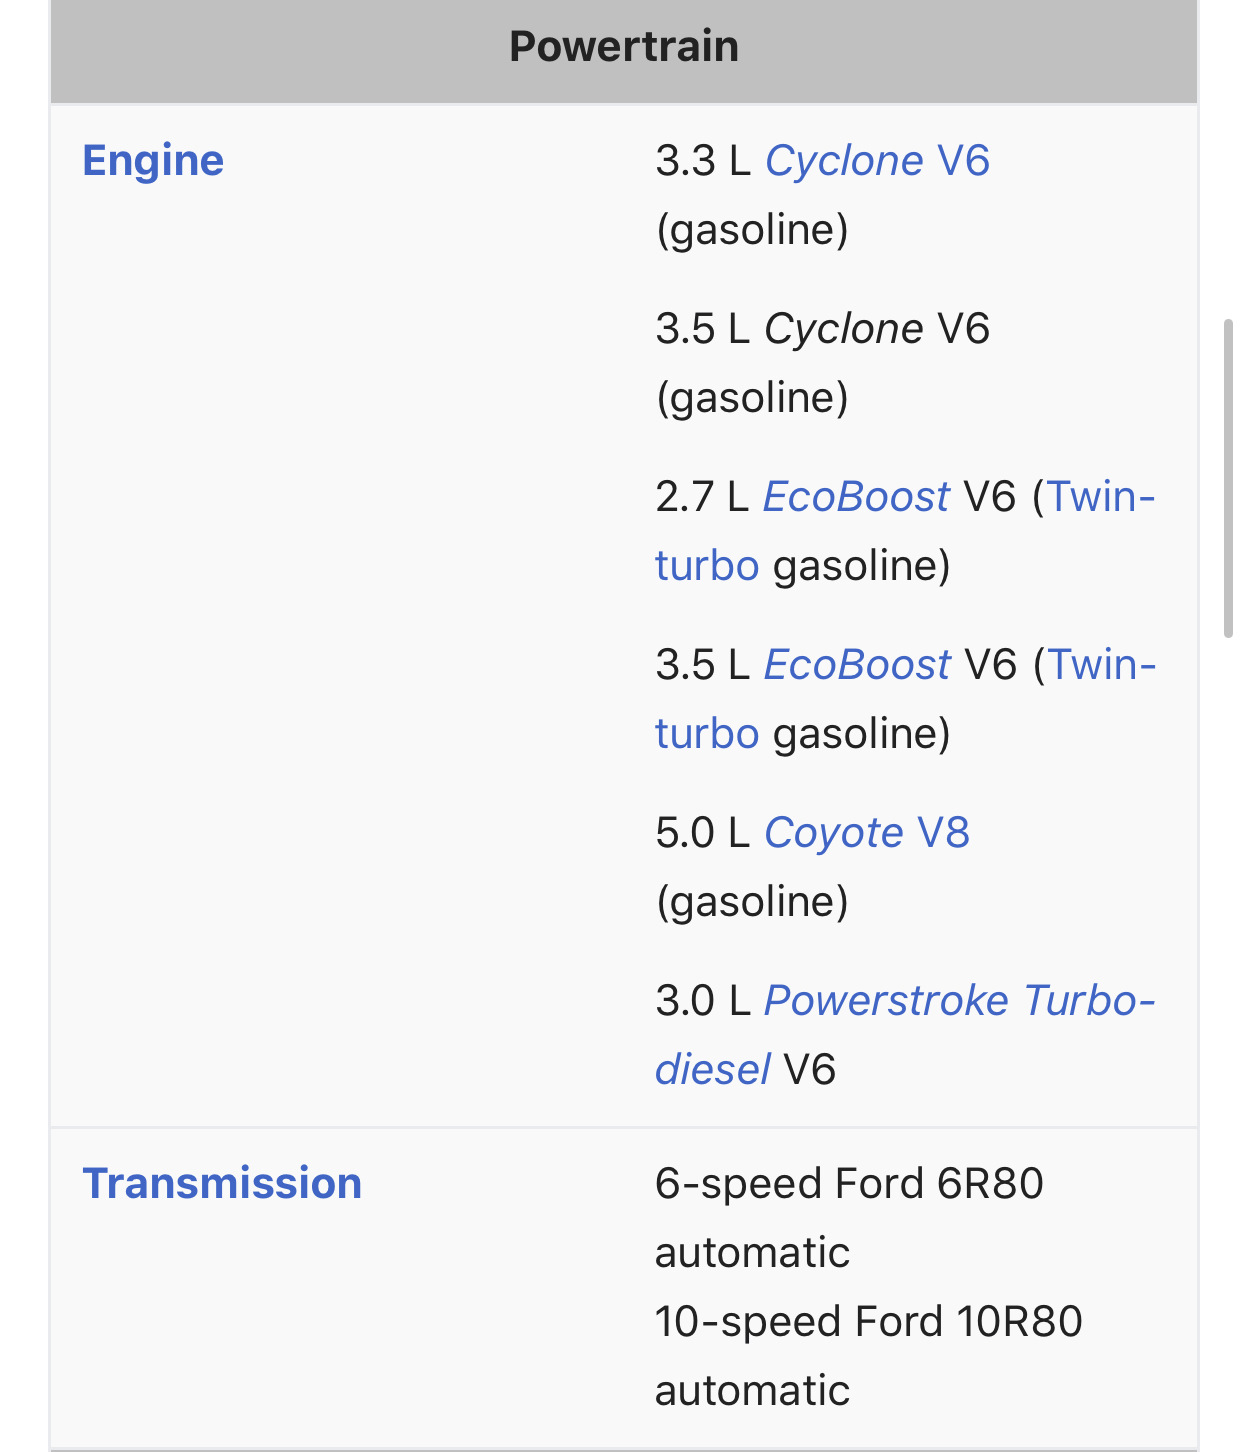Open the Powerstroke Turbo-diesel link
Viewport: 1242px width, 1452px height.
(x=960, y=1001)
